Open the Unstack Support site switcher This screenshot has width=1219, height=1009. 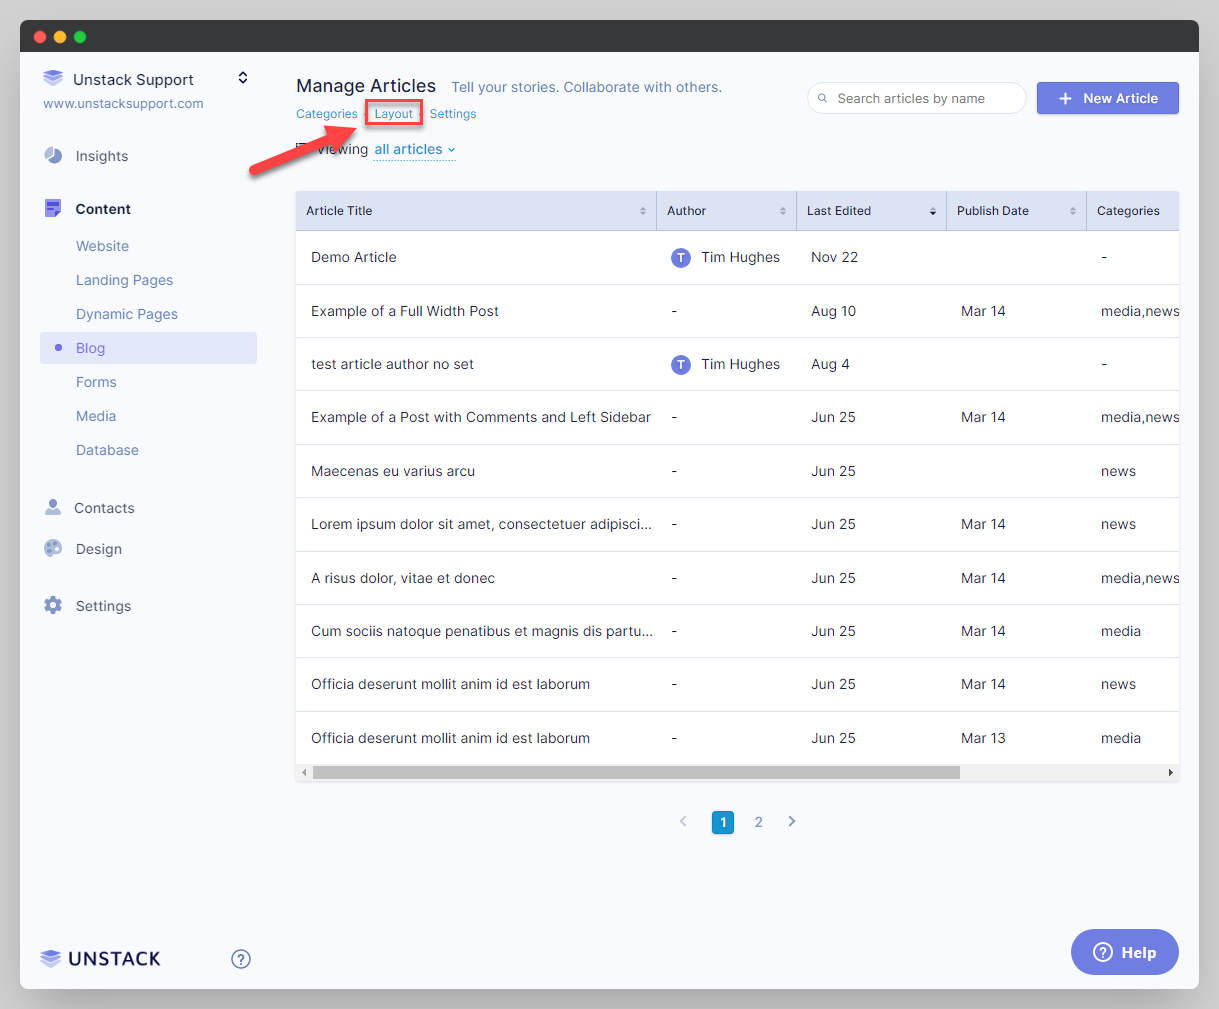[242, 78]
